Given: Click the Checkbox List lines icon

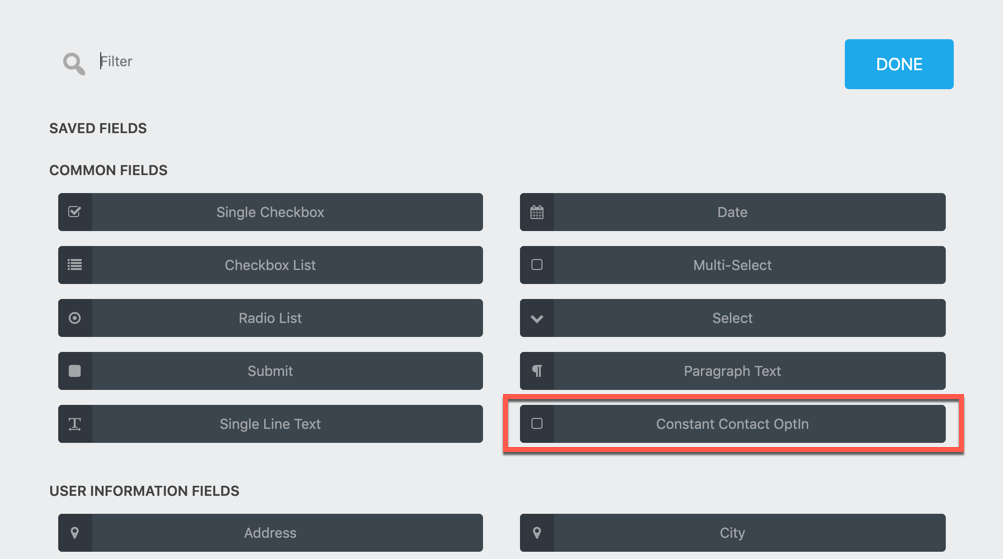Looking at the screenshot, I should coord(75,265).
